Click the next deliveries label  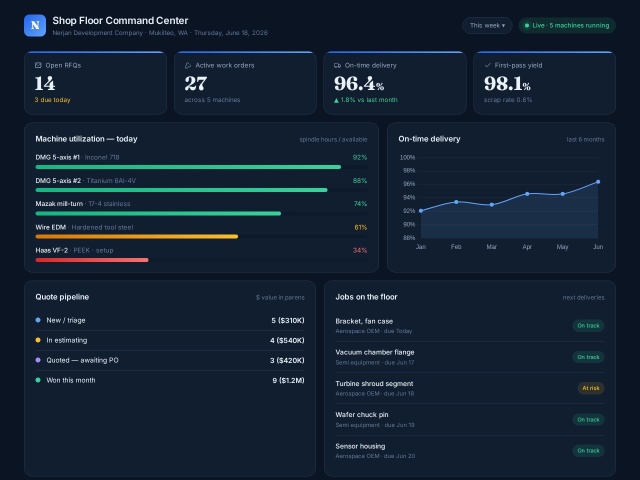tap(583, 298)
